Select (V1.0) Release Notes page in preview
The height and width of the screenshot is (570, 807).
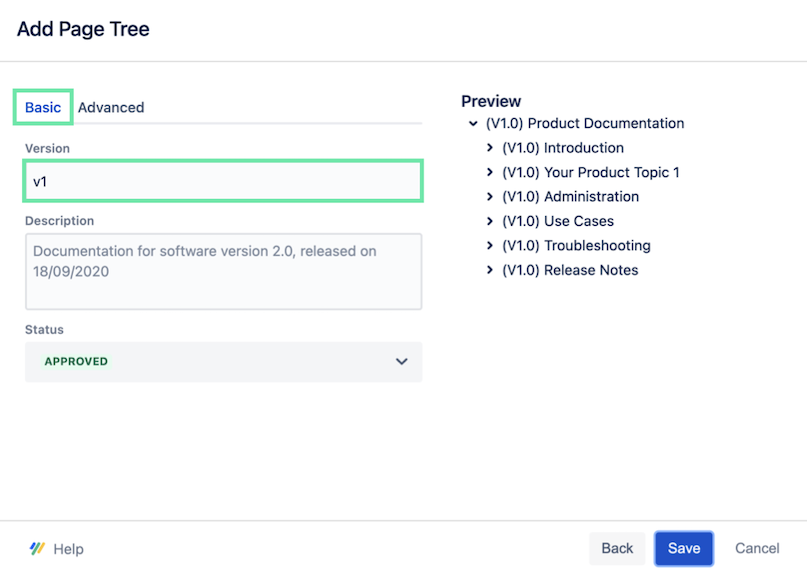(x=570, y=270)
